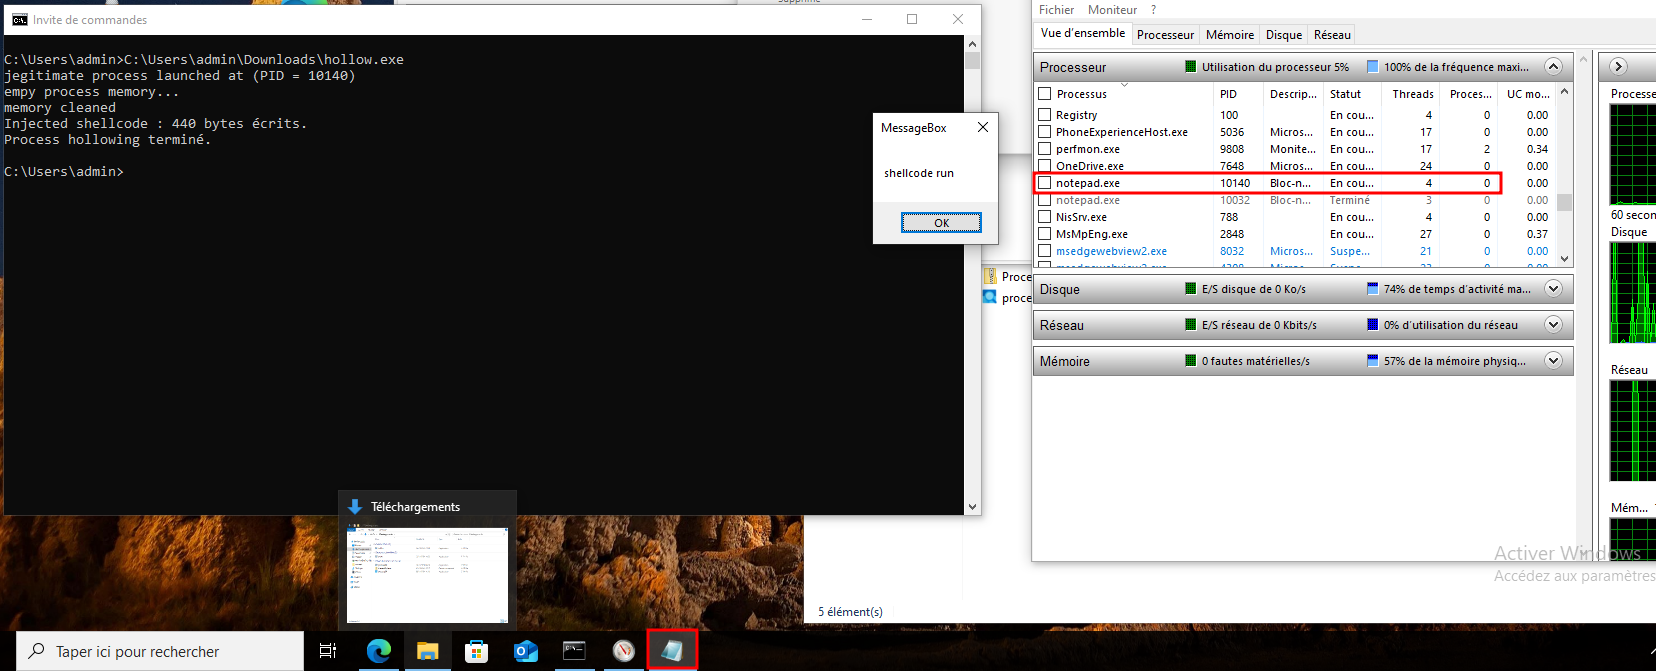1656x671 pixels.
Task: Switch to the Réseau tab
Action: coord(1332,35)
